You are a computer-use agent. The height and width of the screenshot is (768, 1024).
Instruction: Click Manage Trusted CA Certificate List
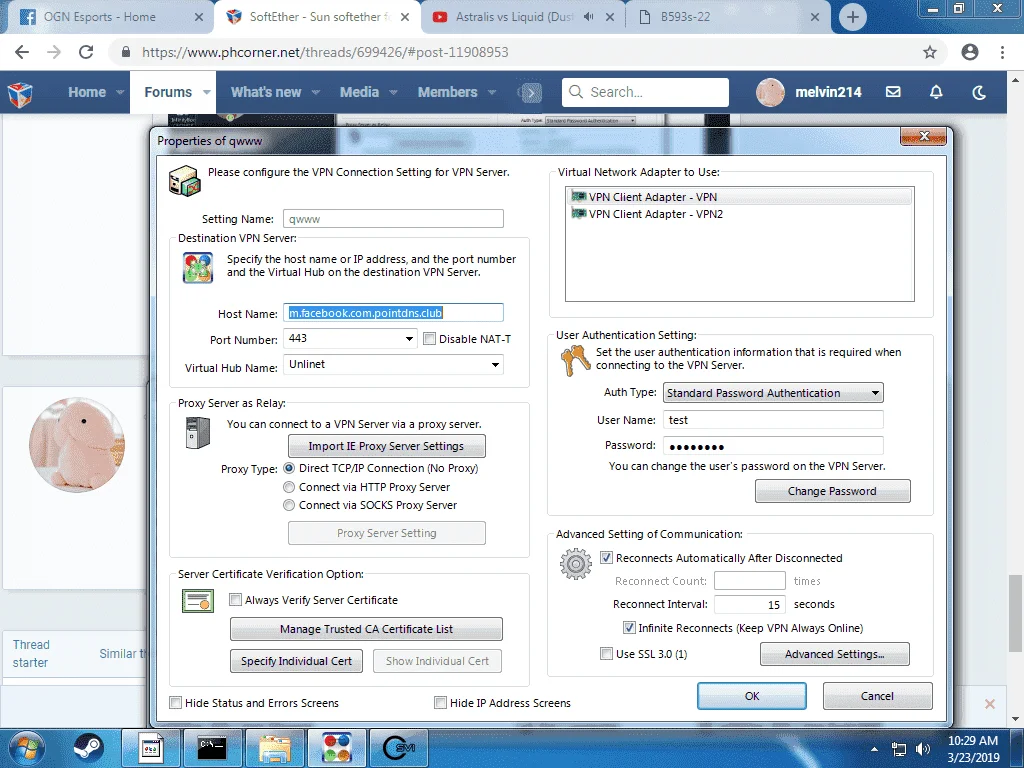(366, 629)
